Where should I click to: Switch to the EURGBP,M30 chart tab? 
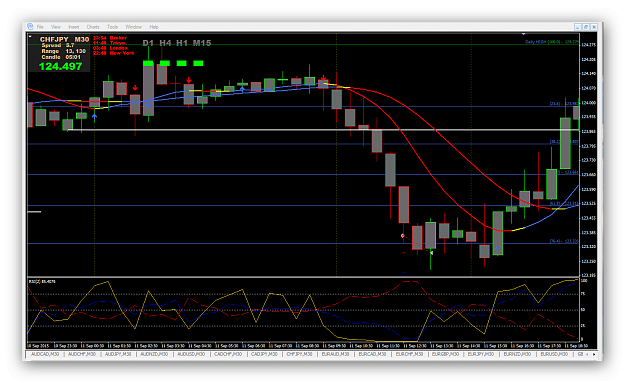(x=445, y=354)
